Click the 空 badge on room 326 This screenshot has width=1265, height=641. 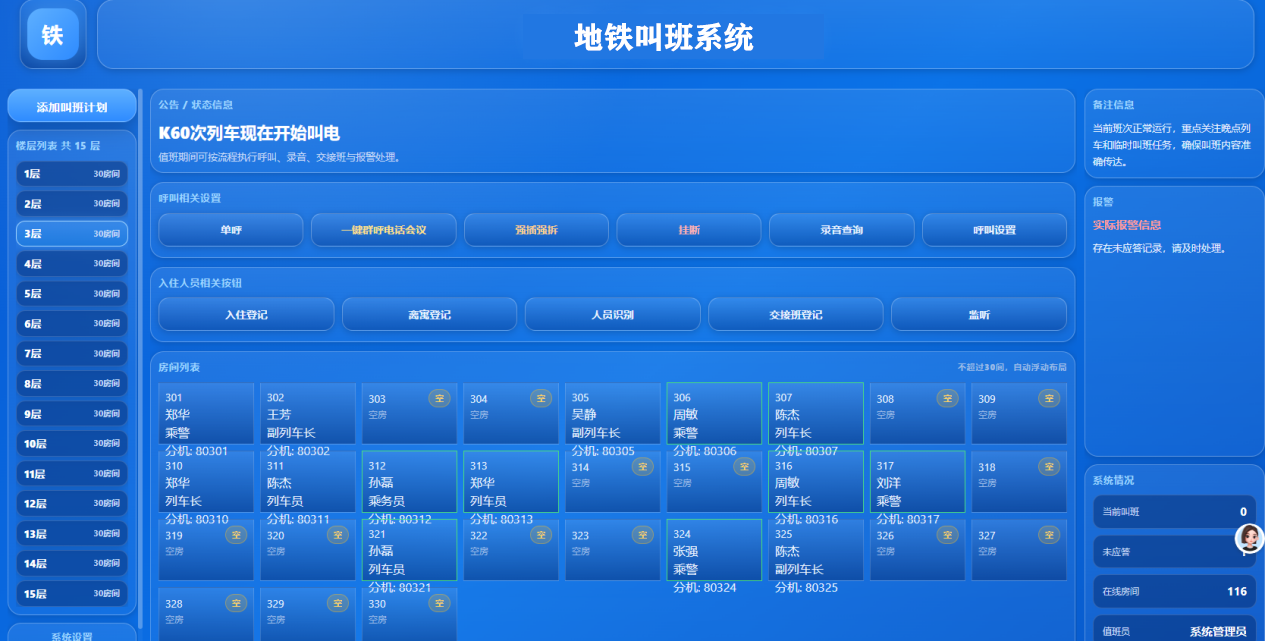coord(947,535)
